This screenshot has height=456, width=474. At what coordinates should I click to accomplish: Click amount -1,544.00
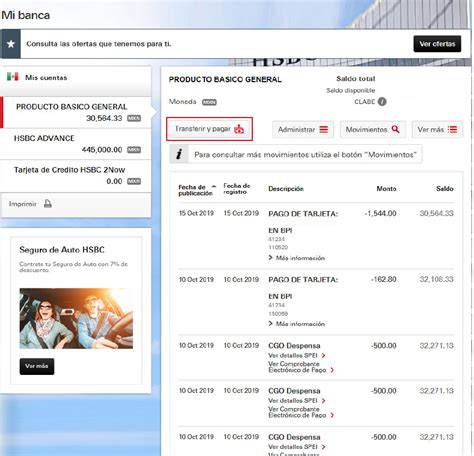380,213
